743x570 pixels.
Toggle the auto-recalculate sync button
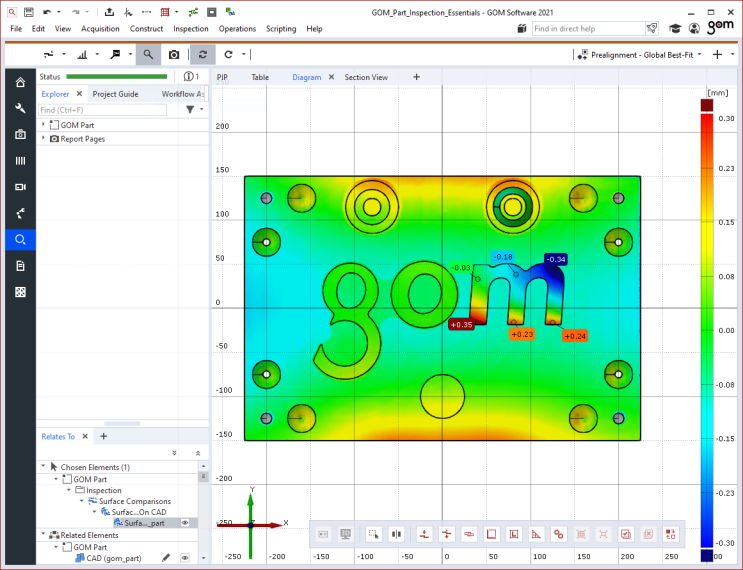[x=203, y=54]
